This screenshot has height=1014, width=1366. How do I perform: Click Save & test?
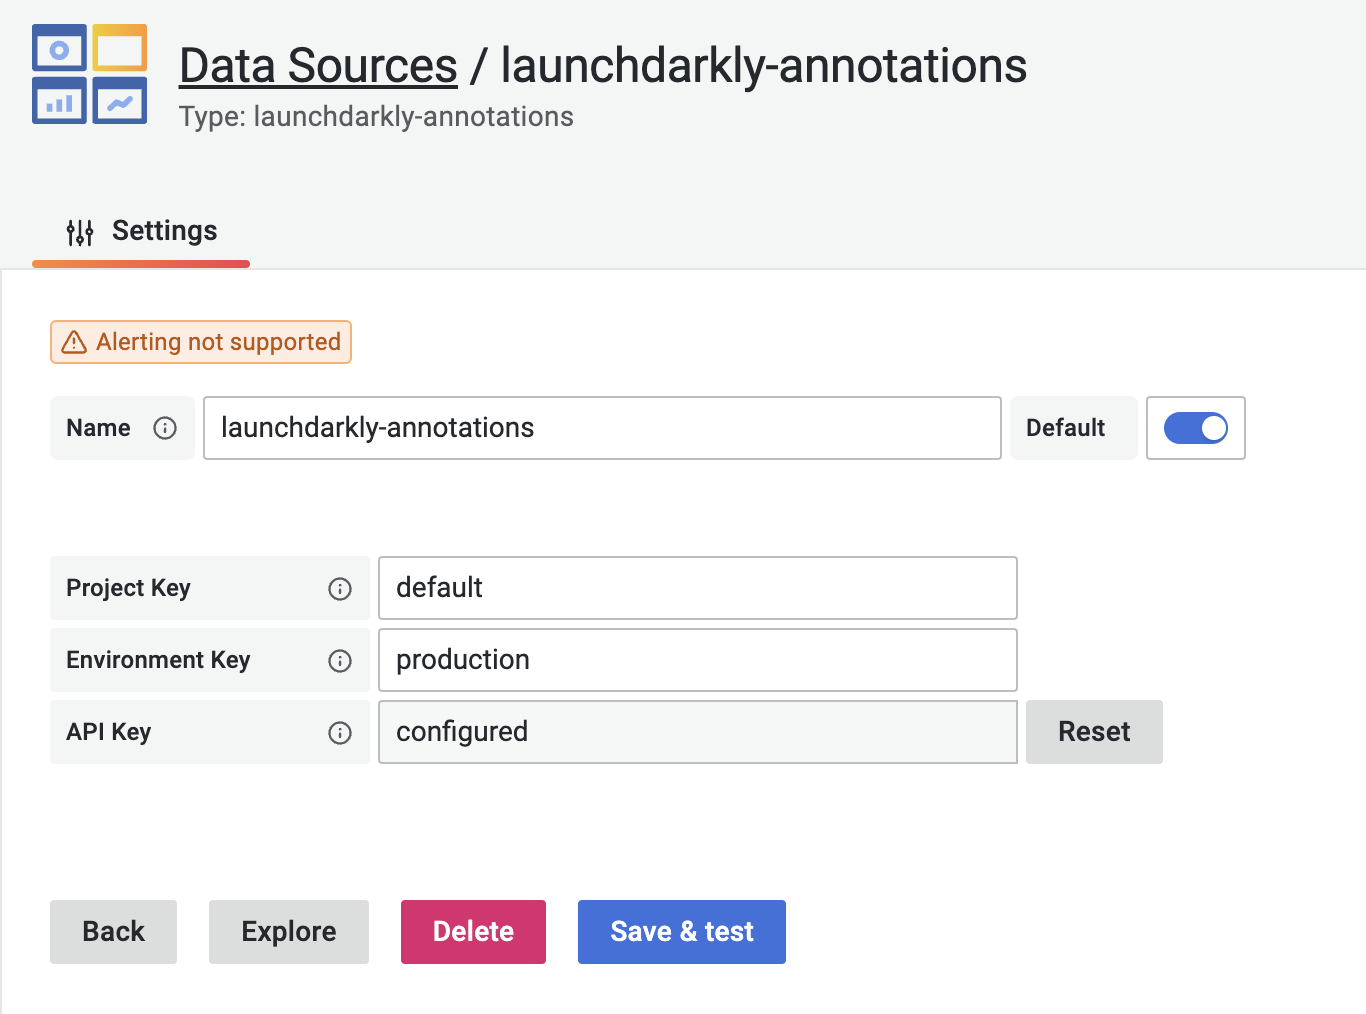tap(682, 932)
